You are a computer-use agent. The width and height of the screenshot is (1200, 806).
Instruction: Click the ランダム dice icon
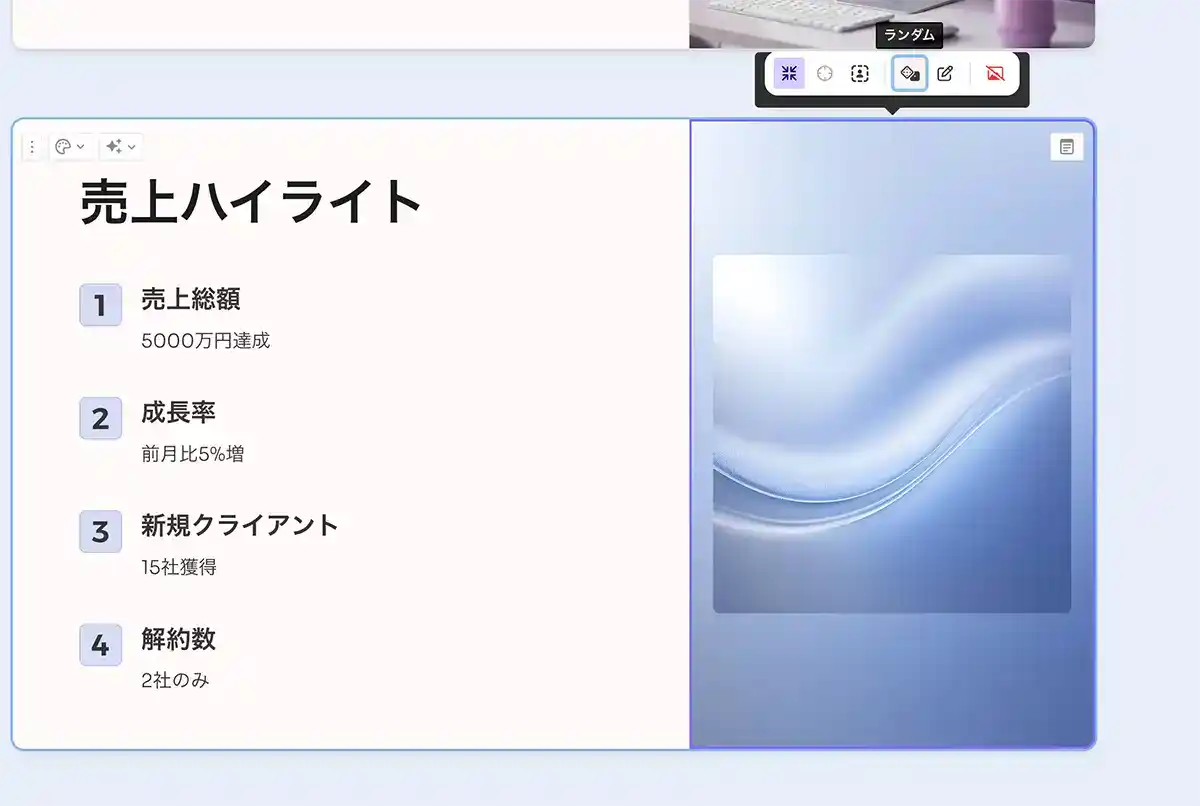910,73
